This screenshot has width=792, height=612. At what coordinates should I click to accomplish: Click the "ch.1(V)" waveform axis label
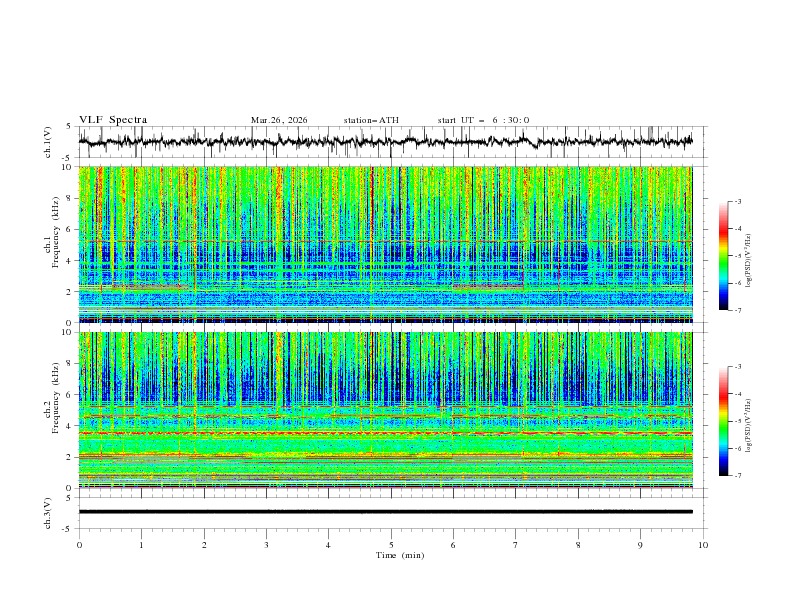point(48,142)
